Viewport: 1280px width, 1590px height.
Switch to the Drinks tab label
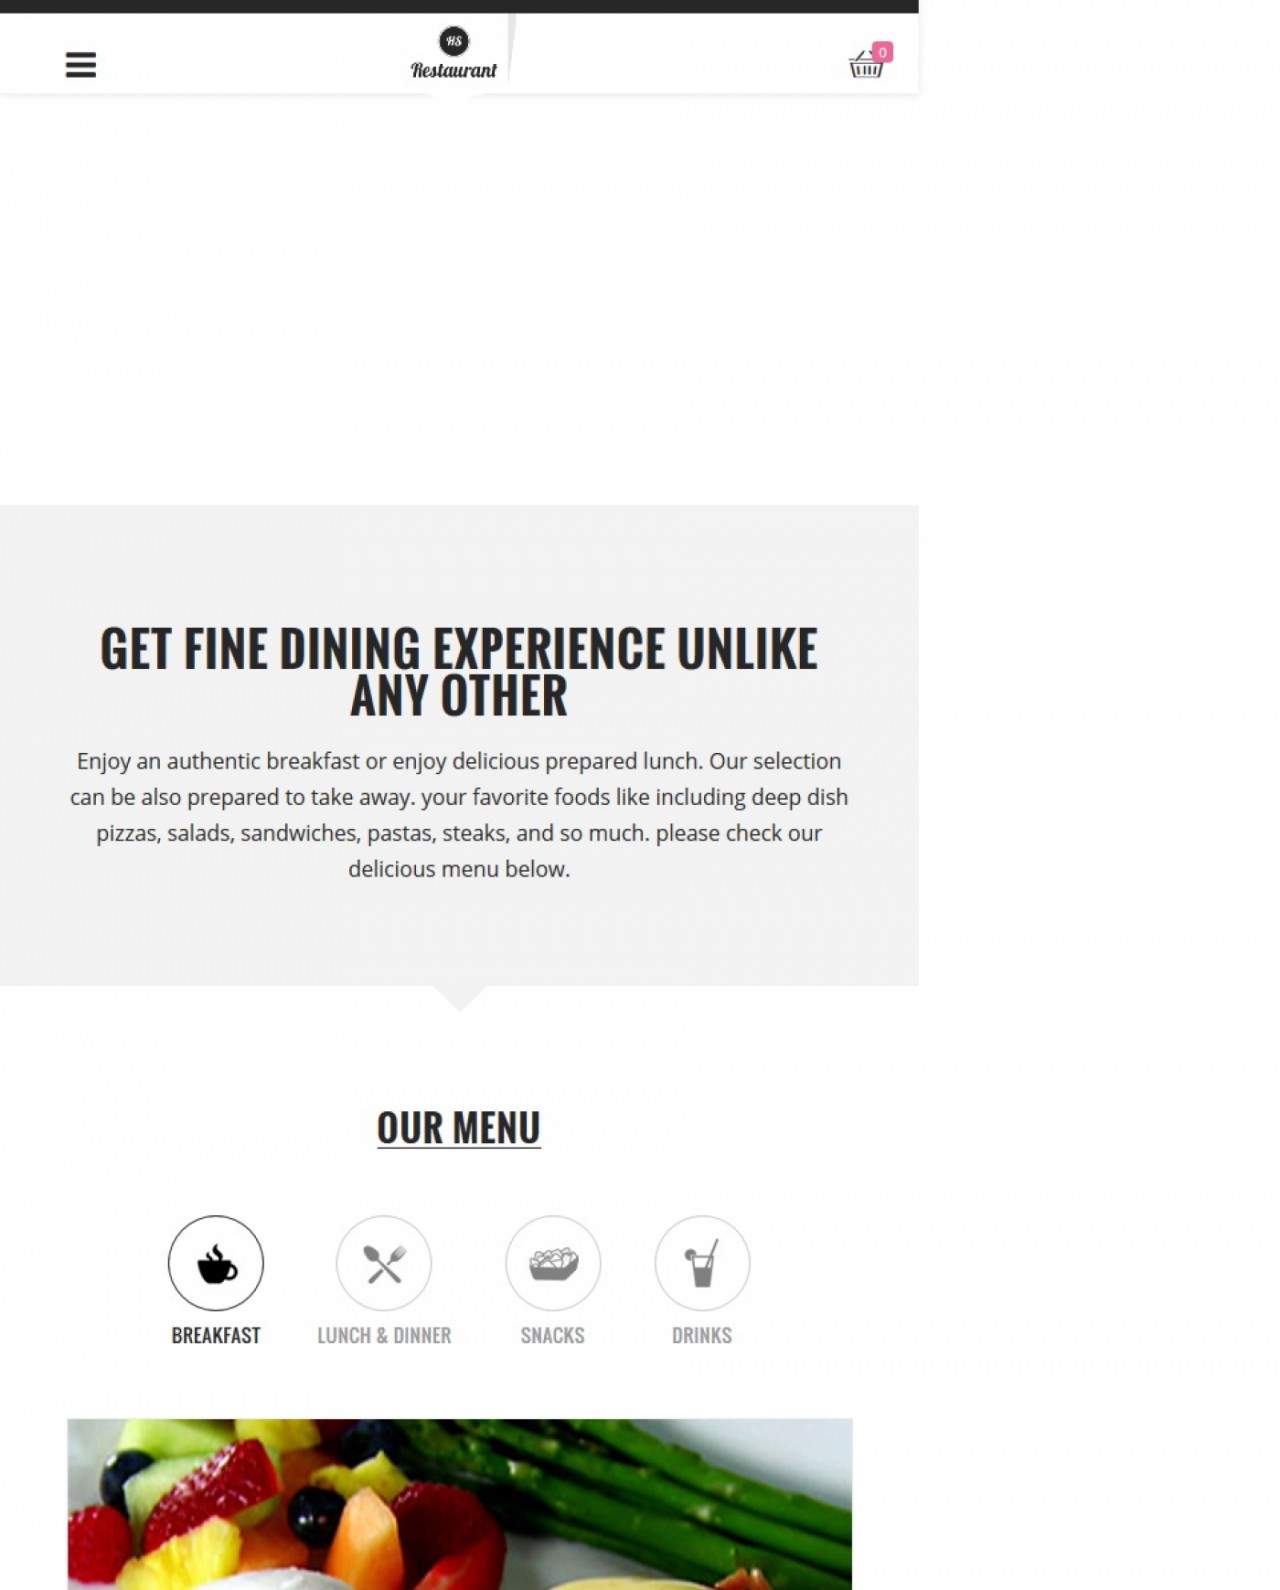pyautogui.click(x=702, y=1335)
